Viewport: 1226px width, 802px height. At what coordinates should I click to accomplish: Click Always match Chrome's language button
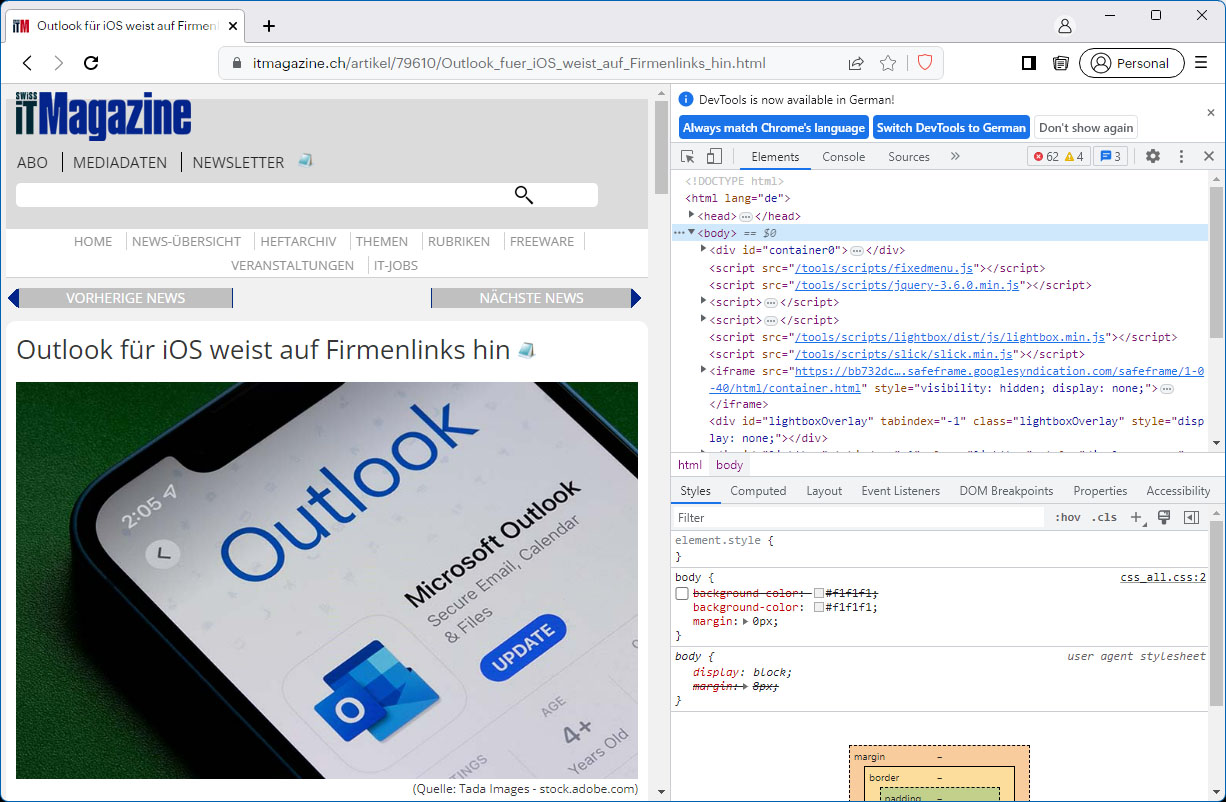point(774,128)
